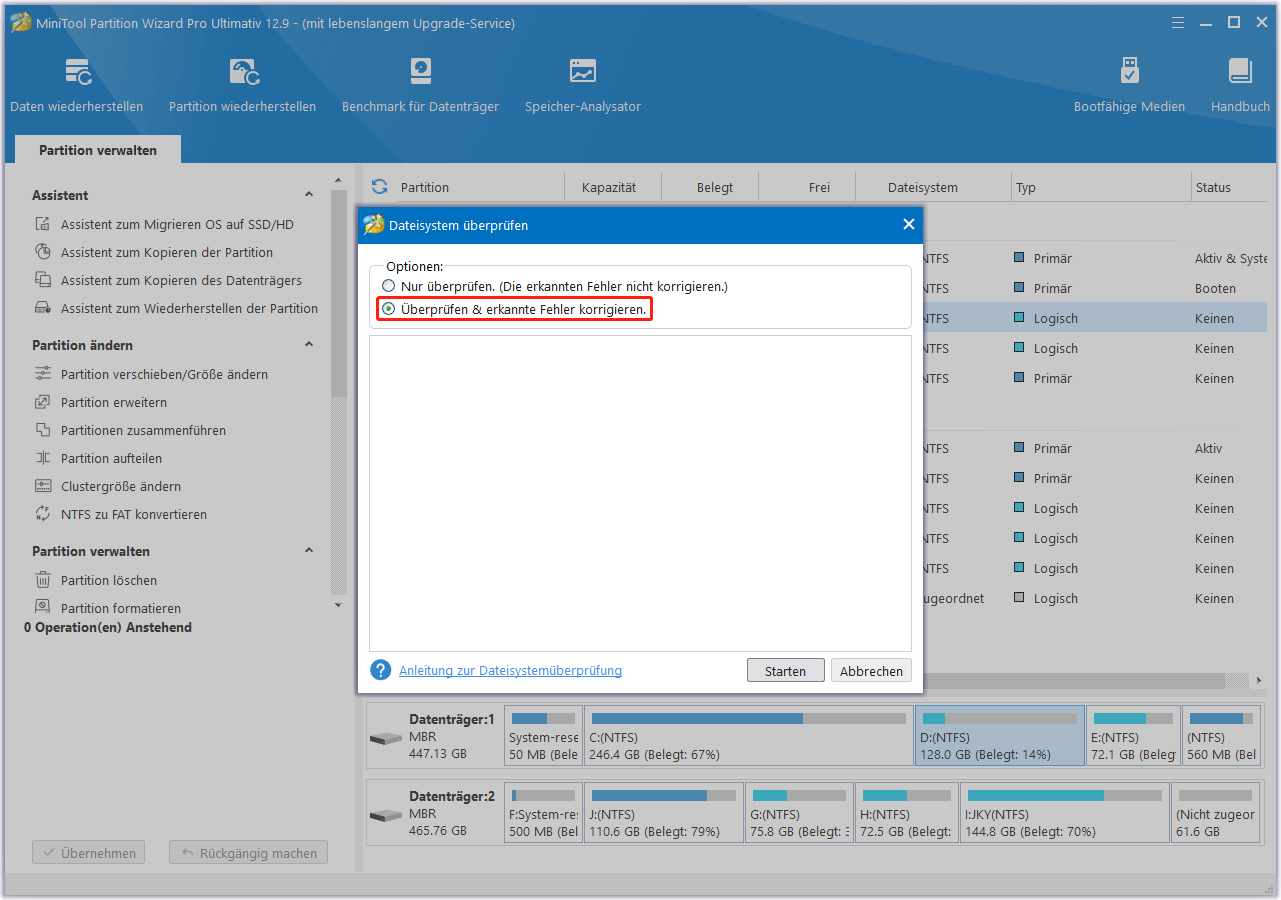Image resolution: width=1281 pixels, height=900 pixels.
Task: Start Assistent zum Kopieren der Partition
Action: click(x=166, y=253)
